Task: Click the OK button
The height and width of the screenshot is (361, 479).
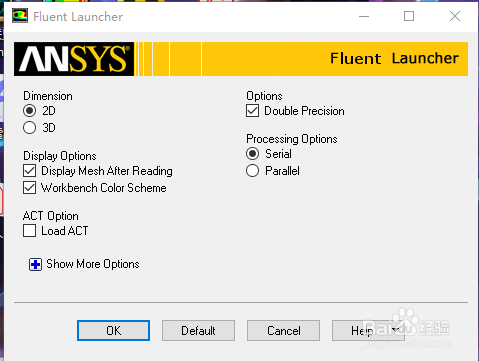Action: [x=113, y=331]
